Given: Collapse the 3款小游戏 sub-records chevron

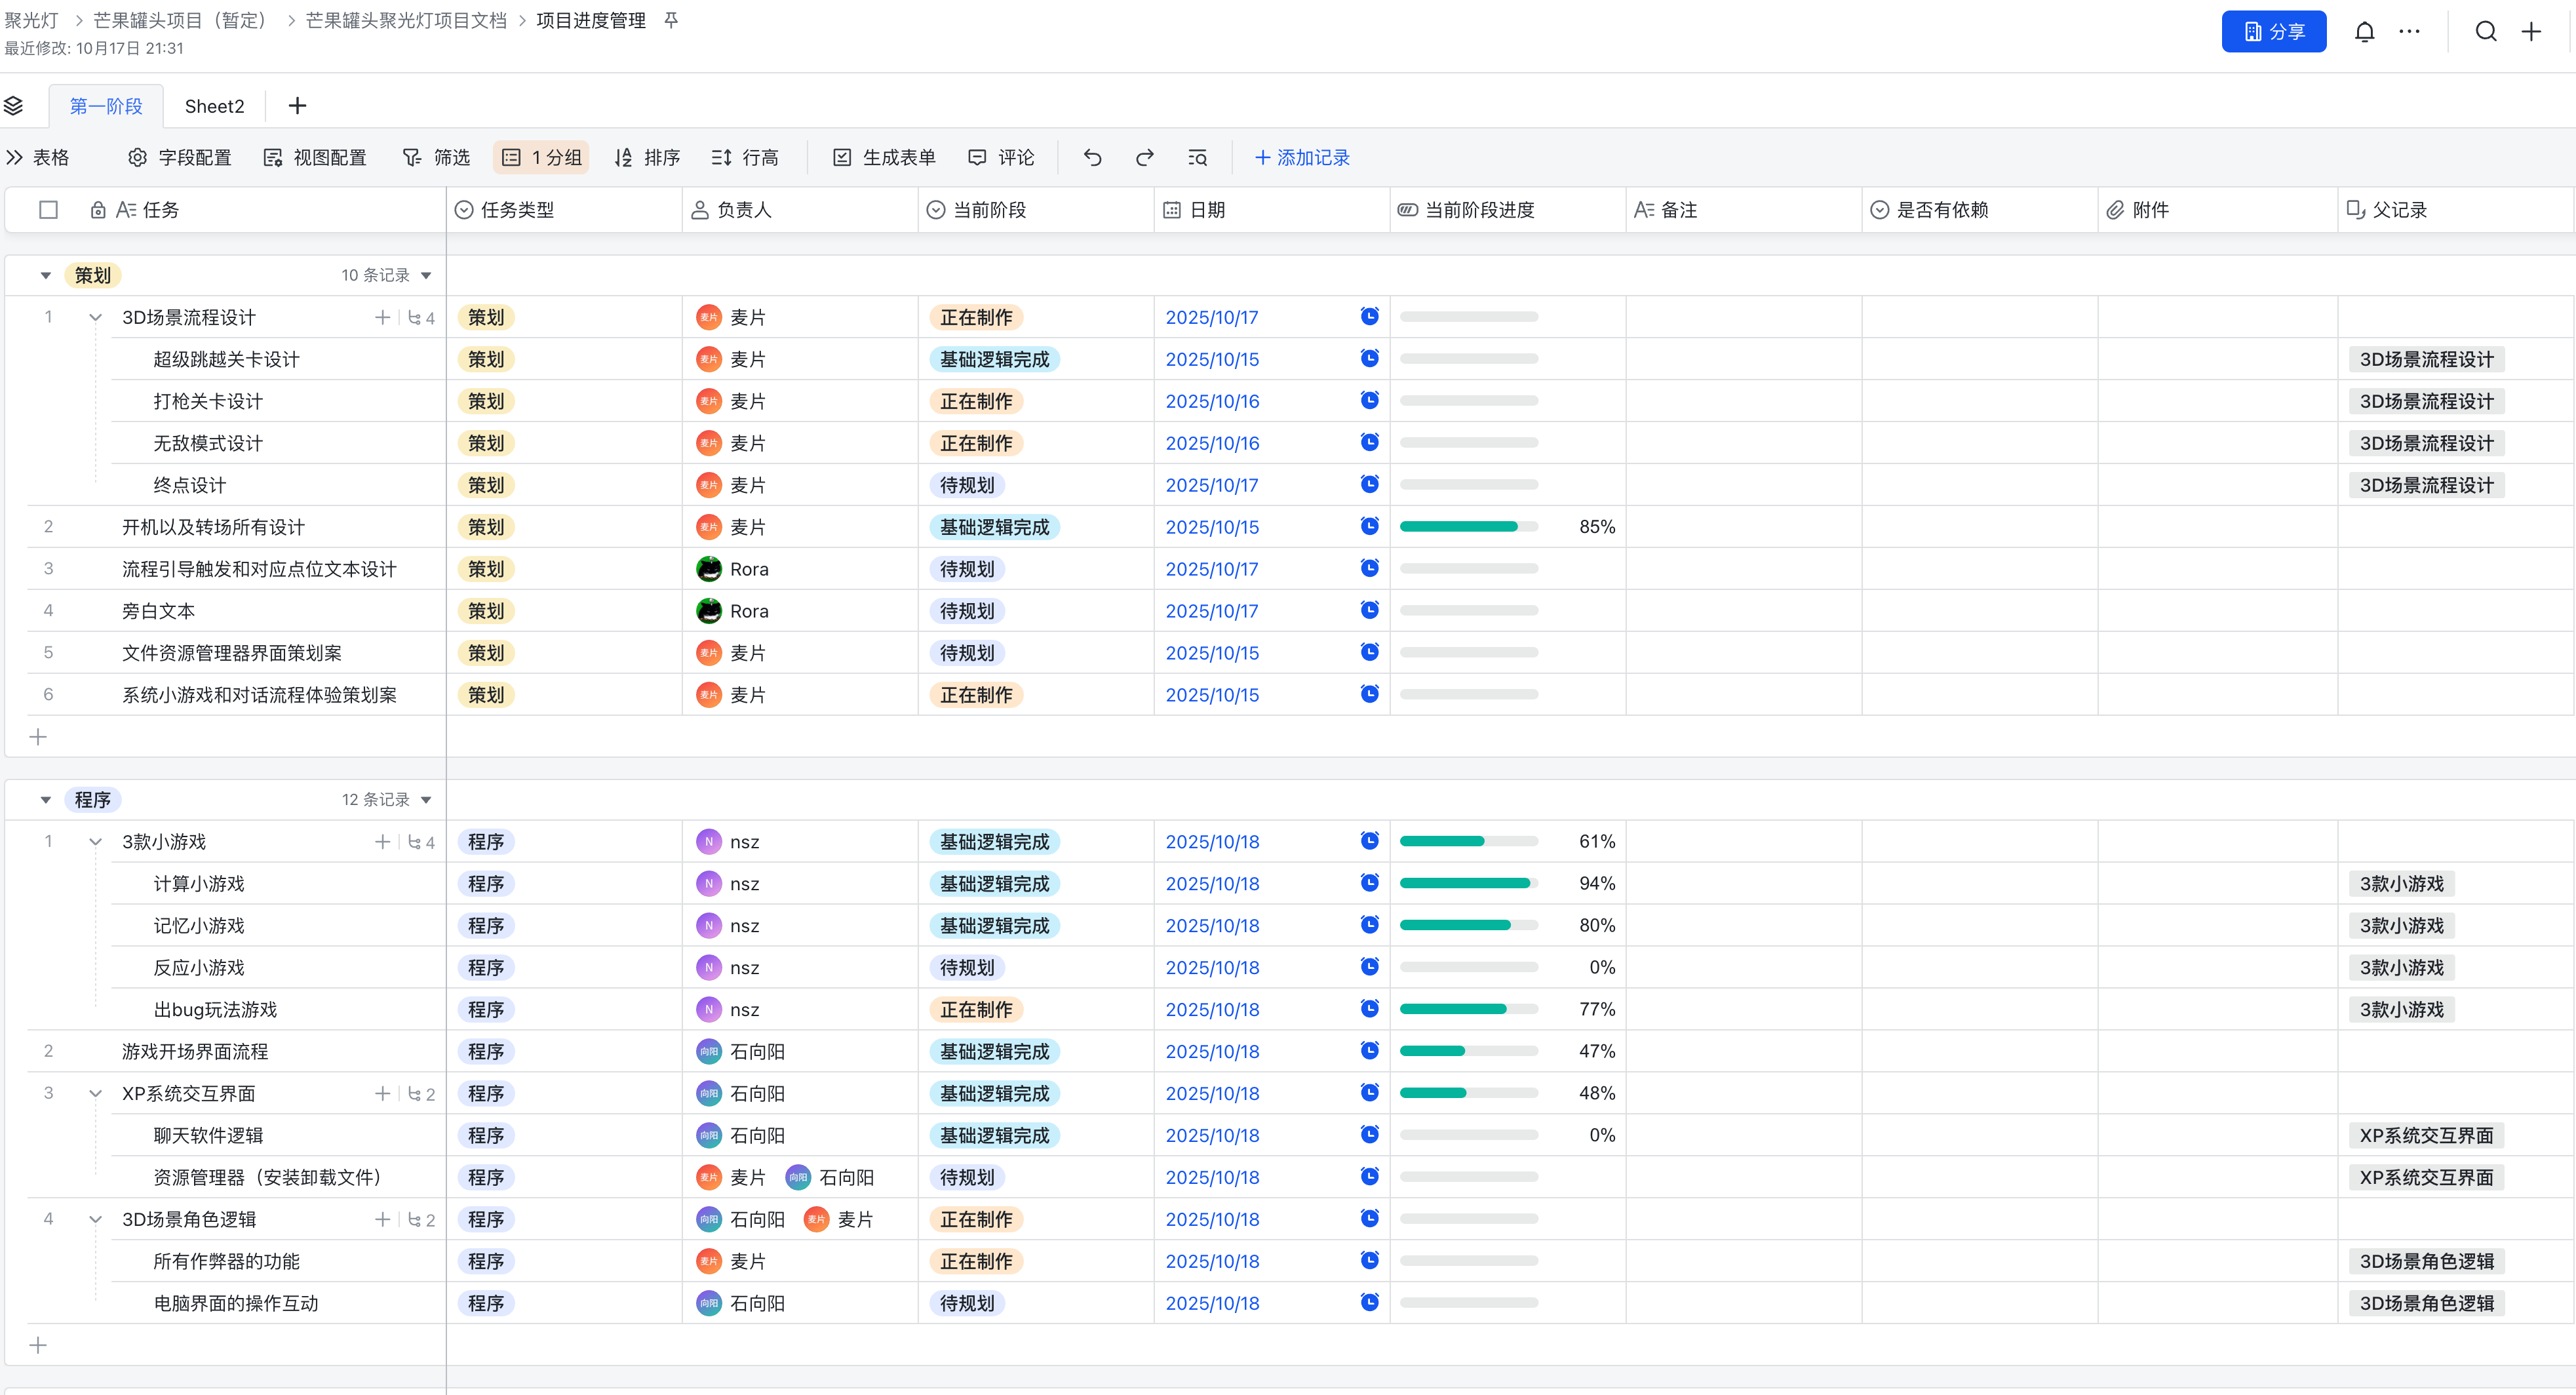Looking at the screenshot, I should pyautogui.click(x=95, y=842).
